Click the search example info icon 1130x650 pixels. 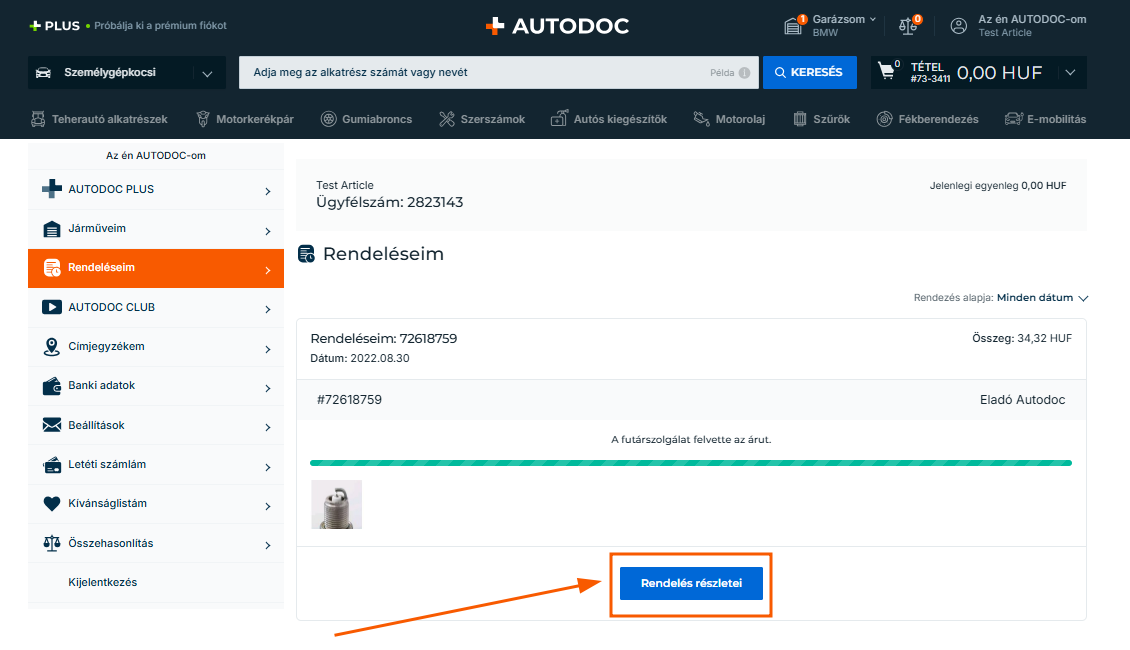pyautogui.click(x=744, y=73)
